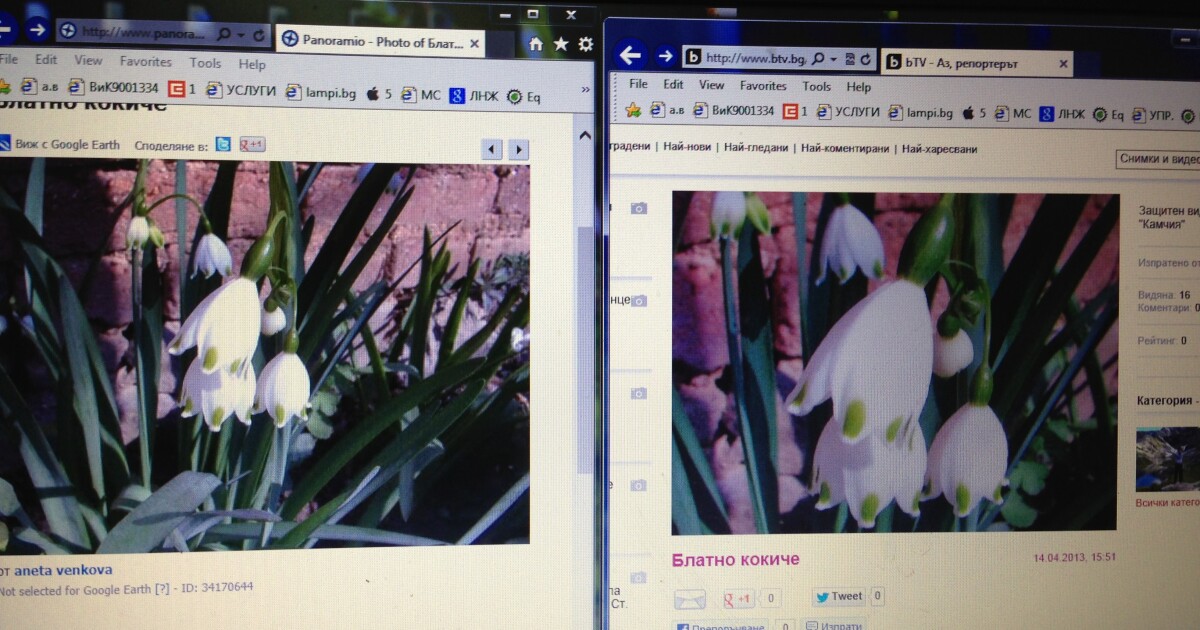Image resolution: width=1200 pixels, height=630 pixels.
Task: Open the УПР. favorite in the bTV window
Action: click(x=1153, y=115)
